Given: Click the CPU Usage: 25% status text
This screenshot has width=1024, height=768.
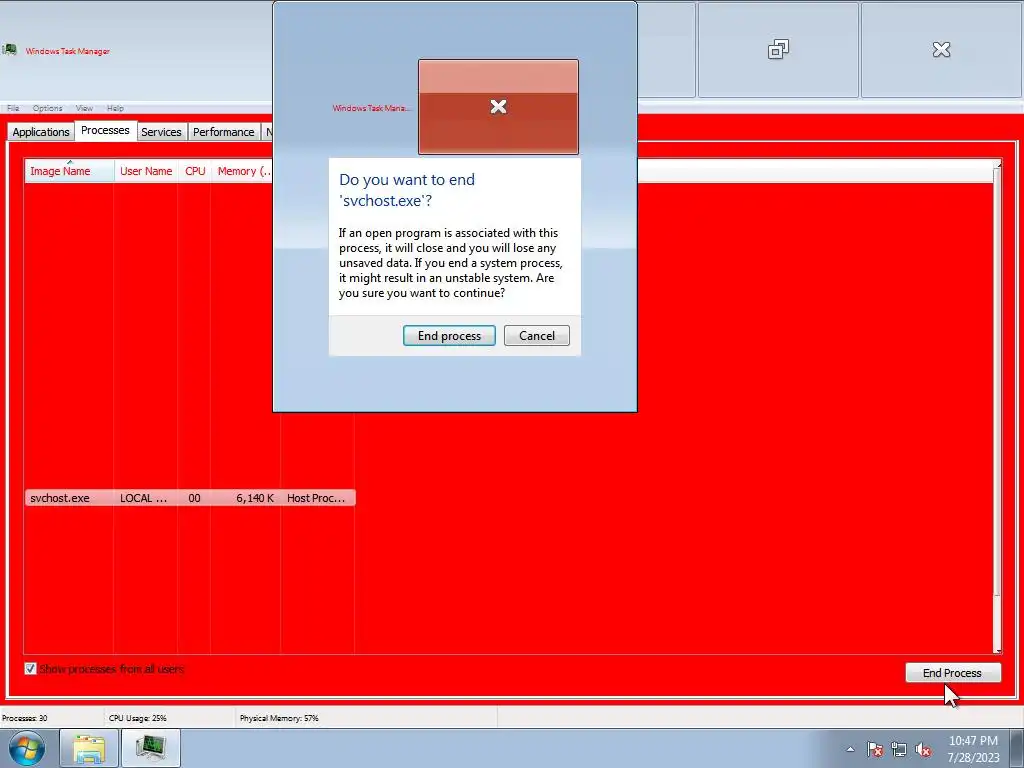Looking at the screenshot, I should pyautogui.click(x=138, y=718).
